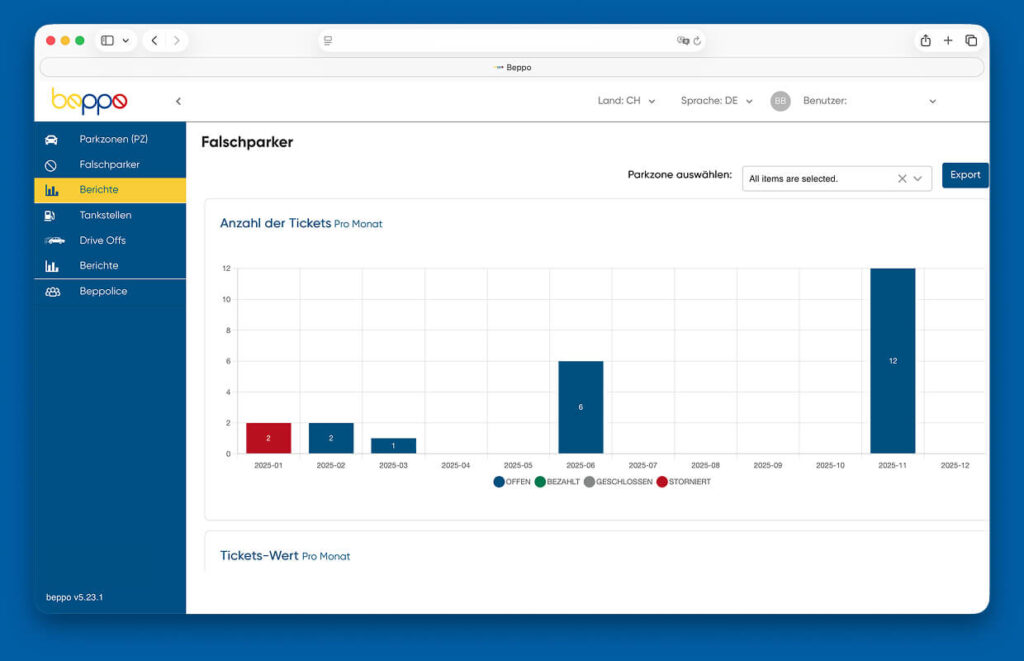The image size is (1024, 661).
Task: Clear the Parkzone selection with the X
Action: pyautogui.click(x=901, y=179)
